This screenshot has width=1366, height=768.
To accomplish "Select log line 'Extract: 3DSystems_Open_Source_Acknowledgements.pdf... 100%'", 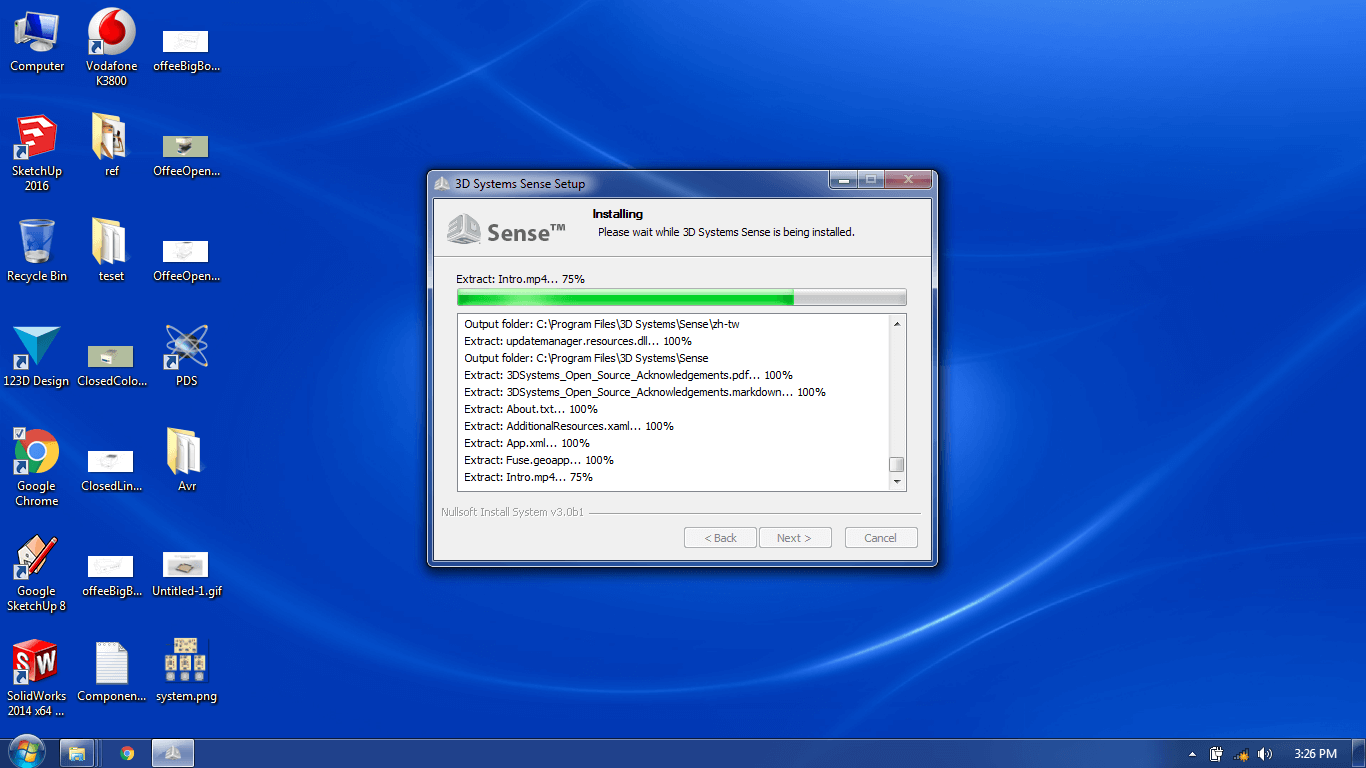I will (629, 375).
